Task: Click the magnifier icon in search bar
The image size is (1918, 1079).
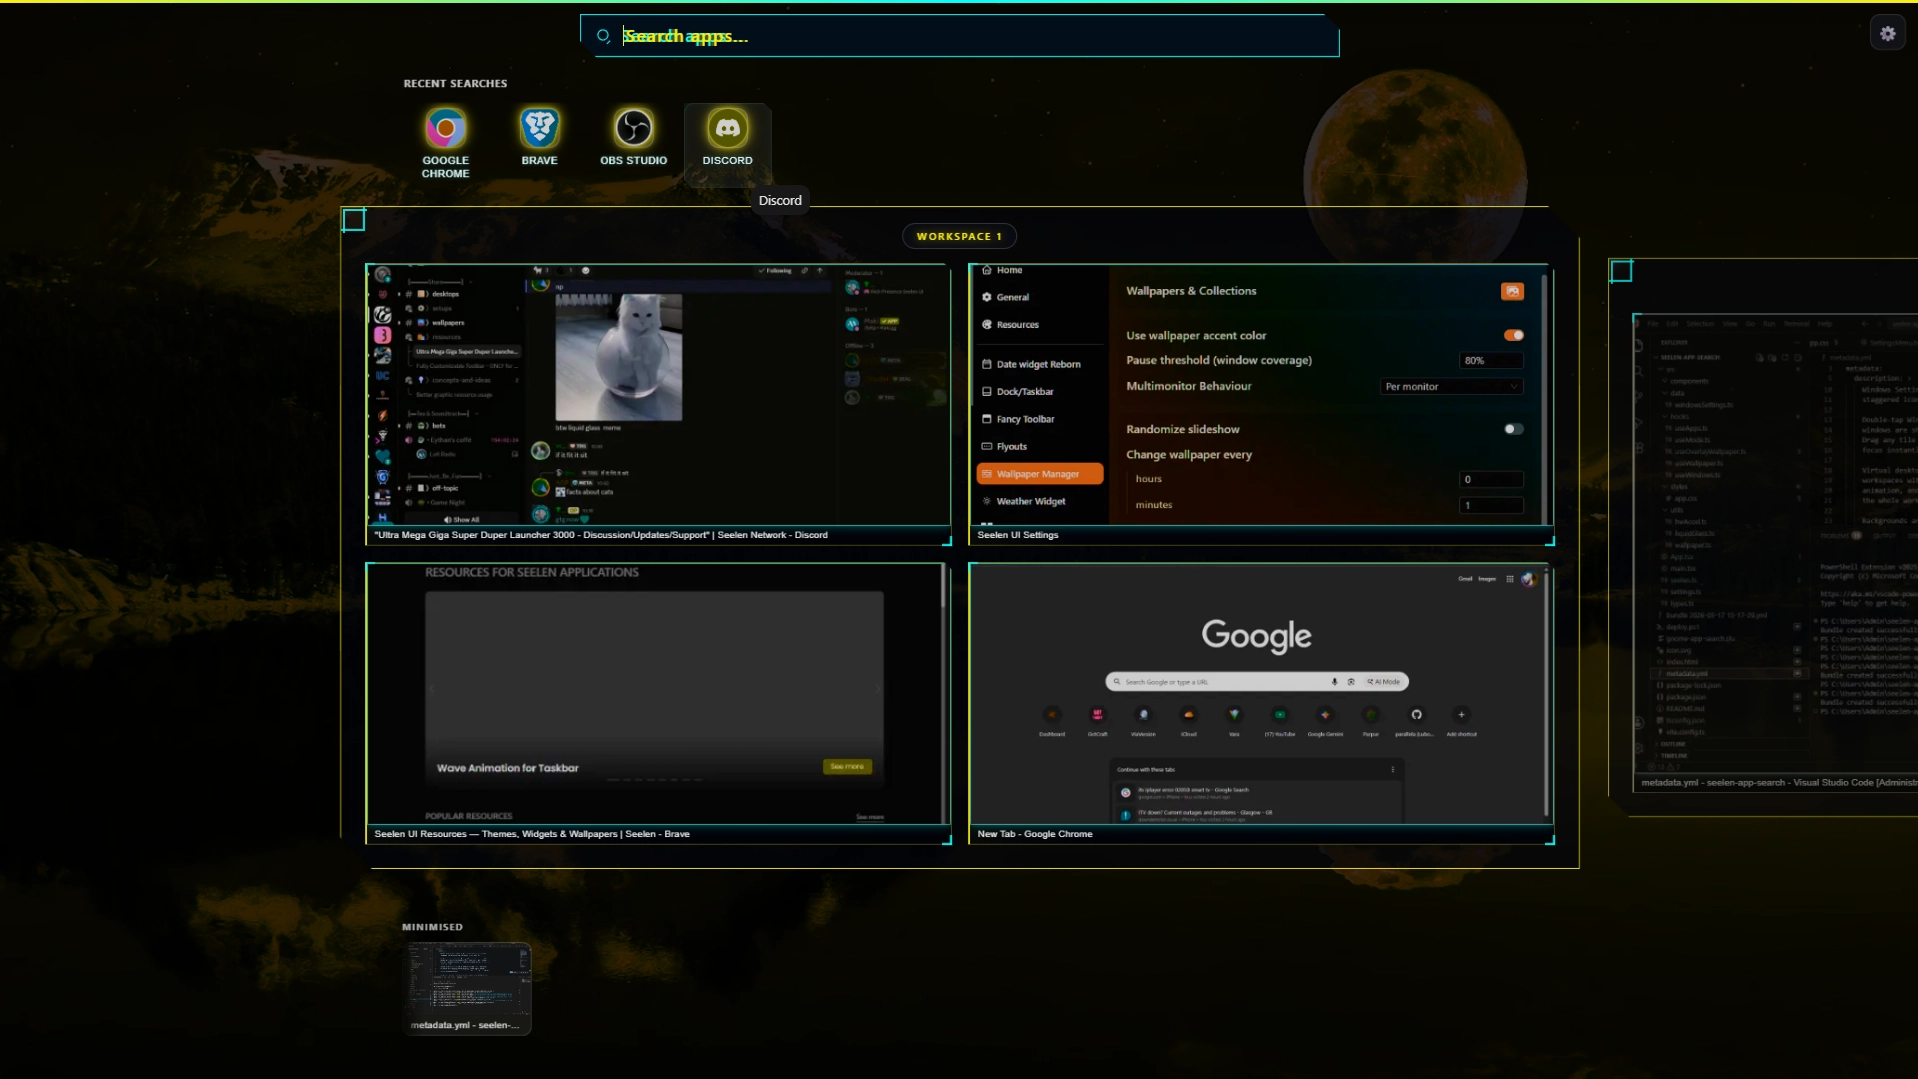Action: pyautogui.click(x=603, y=36)
